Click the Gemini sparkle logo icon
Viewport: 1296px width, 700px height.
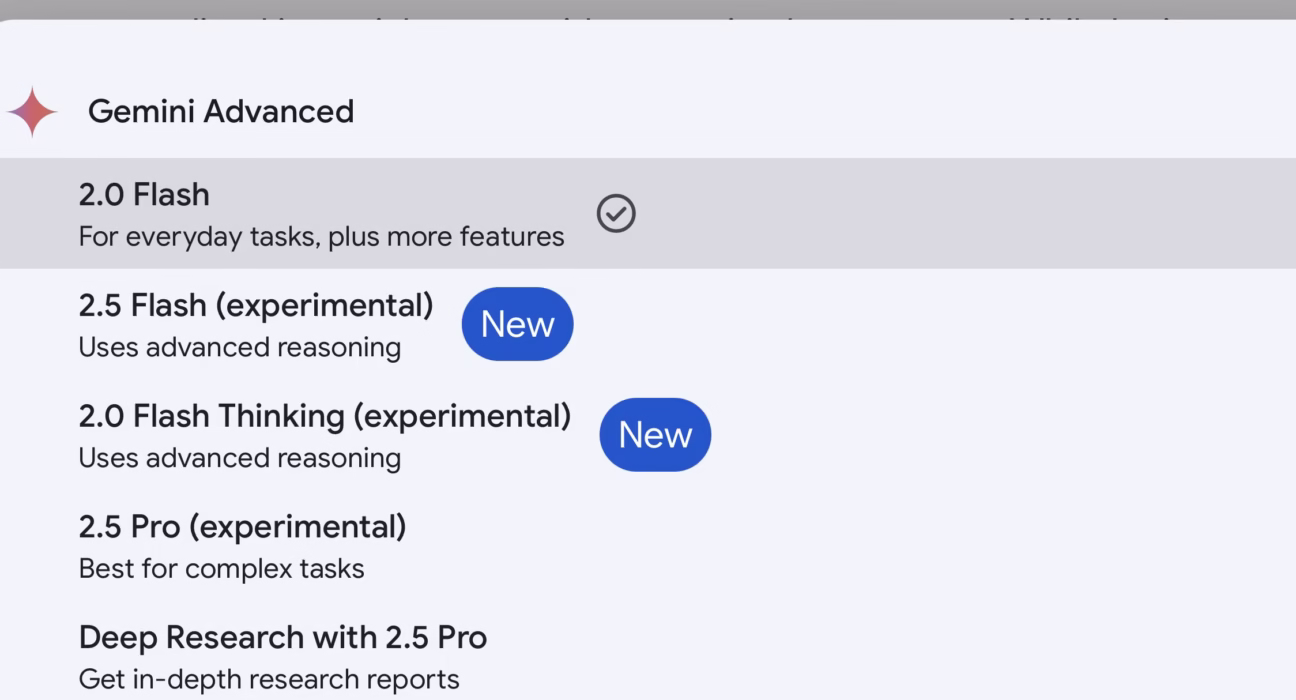pyautogui.click(x=33, y=111)
